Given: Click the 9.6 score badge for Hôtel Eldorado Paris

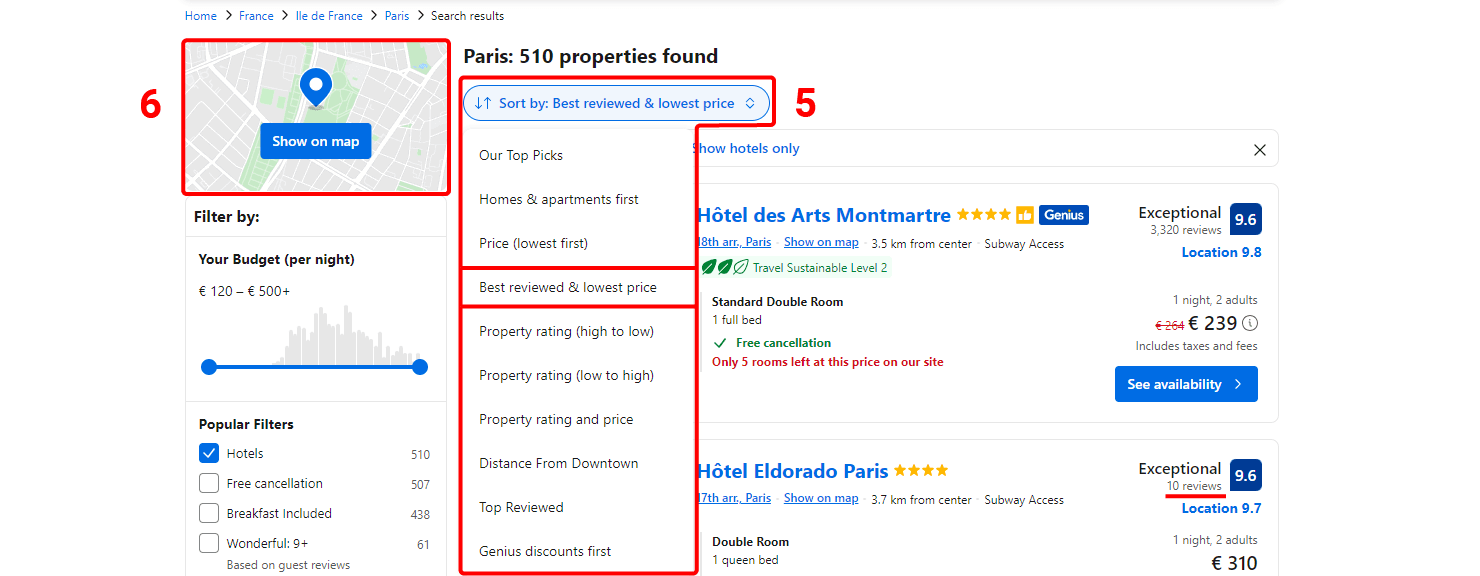Looking at the screenshot, I should point(1245,476).
